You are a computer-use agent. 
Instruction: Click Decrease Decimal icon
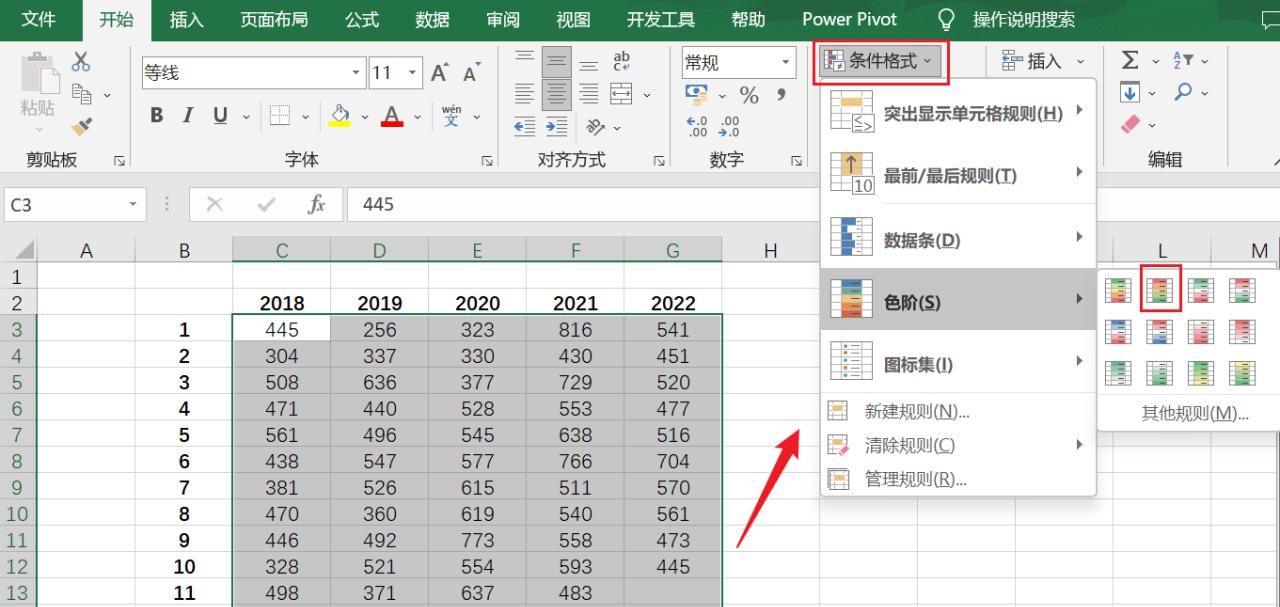730,126
